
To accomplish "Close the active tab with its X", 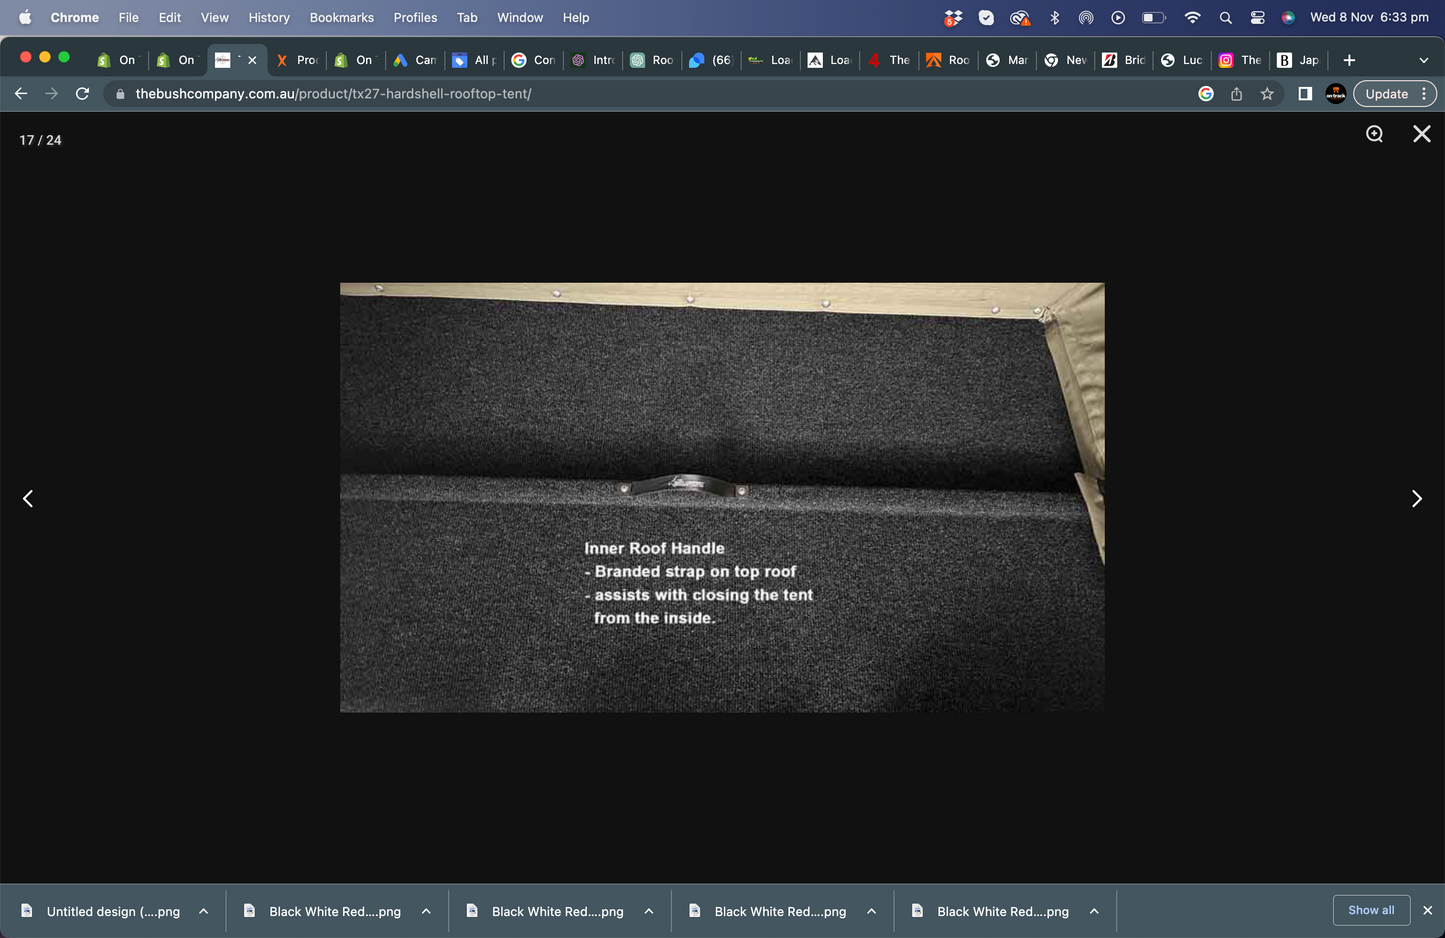I will tap(252, 60).
